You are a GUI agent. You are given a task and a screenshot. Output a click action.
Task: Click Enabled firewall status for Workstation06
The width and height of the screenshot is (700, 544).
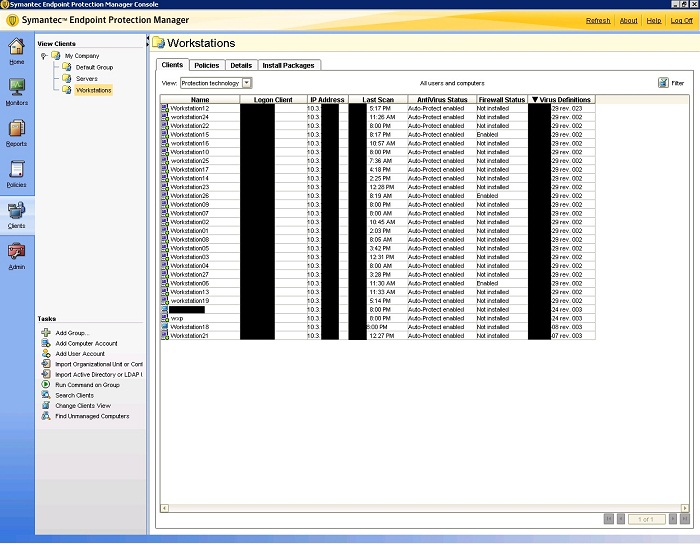click(487, 283)
